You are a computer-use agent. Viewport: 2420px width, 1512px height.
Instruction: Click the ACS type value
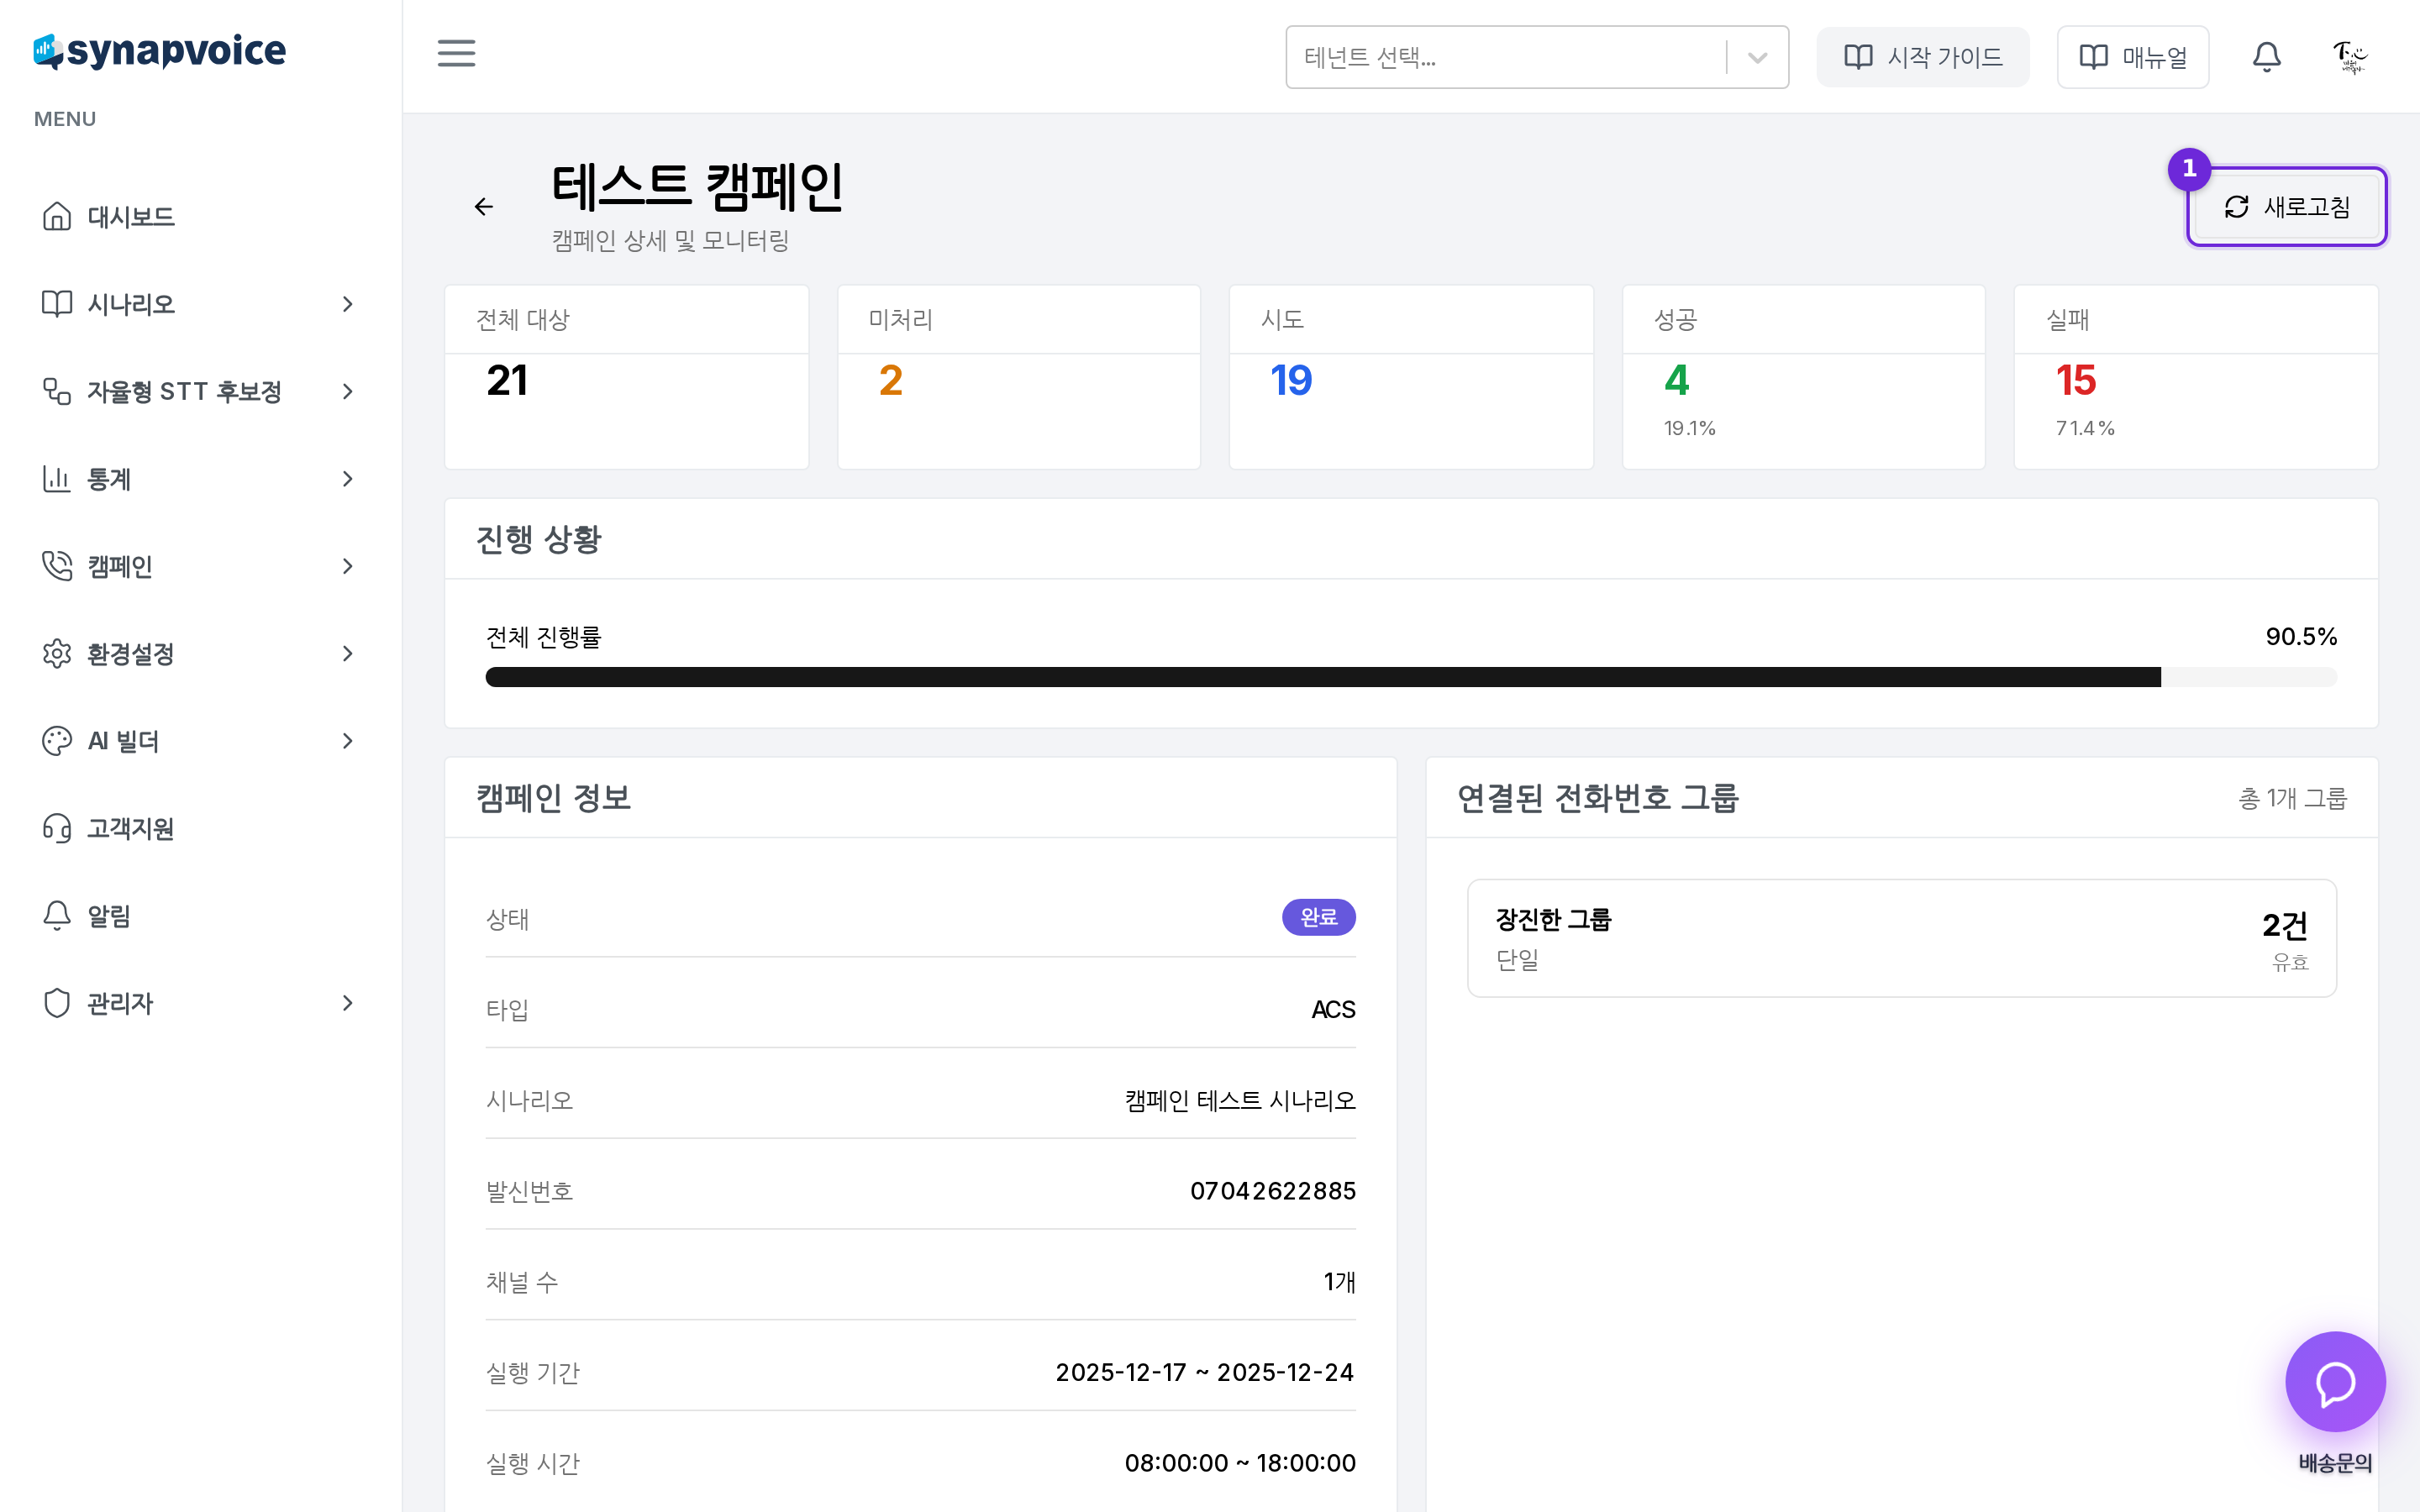click(x=1333, y=1009)
